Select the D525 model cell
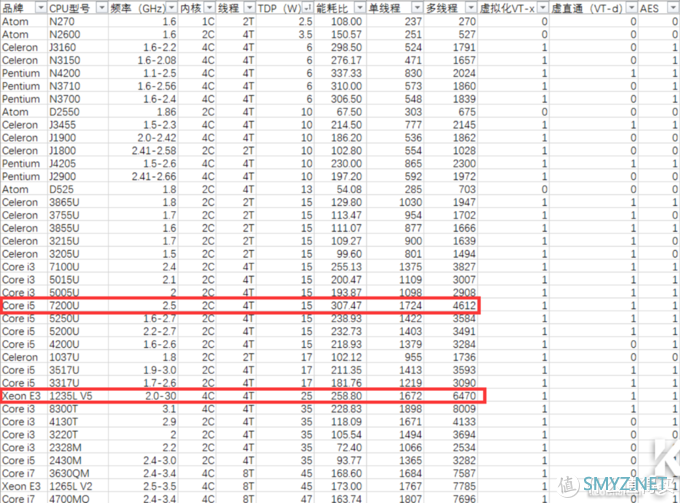 click(x=78, y=189)
